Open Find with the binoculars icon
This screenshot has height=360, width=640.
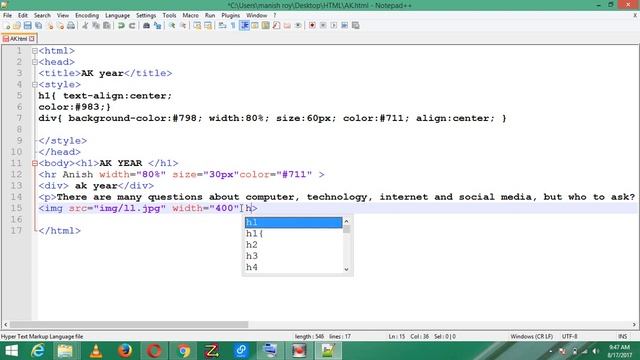click(x=146, y=25)
